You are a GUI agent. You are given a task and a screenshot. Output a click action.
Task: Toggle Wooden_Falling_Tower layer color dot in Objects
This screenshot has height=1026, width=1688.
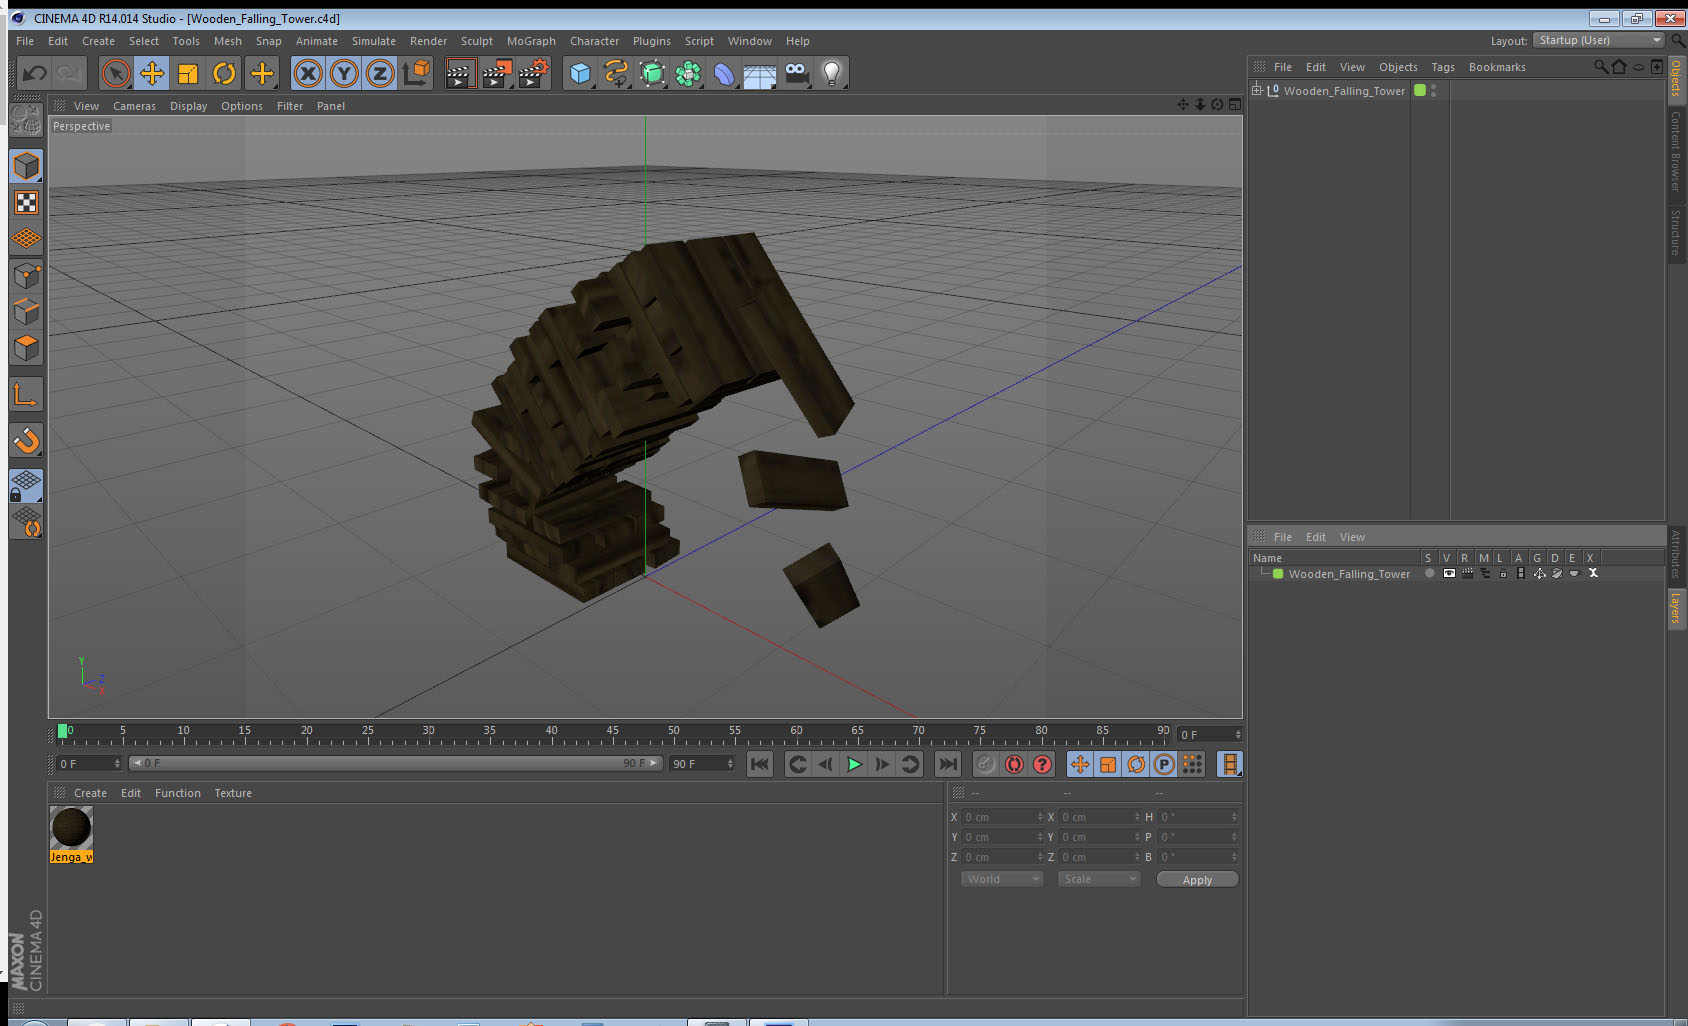click(x=1419, y=90)
